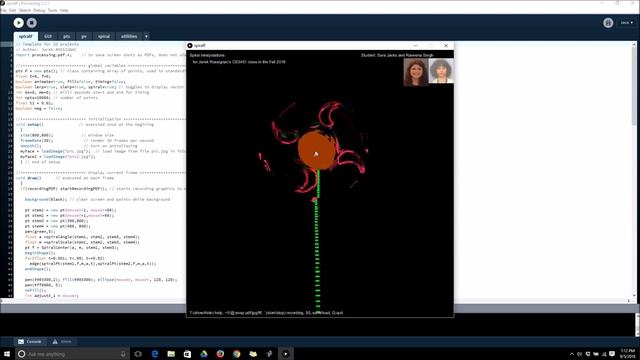Open Task View from the taskbar
The image size is (640, 360).
click(138, 354)
